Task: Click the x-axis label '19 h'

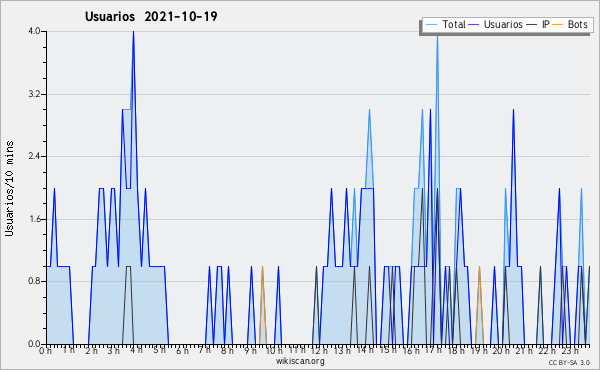Action: click(x=478, y=351)
